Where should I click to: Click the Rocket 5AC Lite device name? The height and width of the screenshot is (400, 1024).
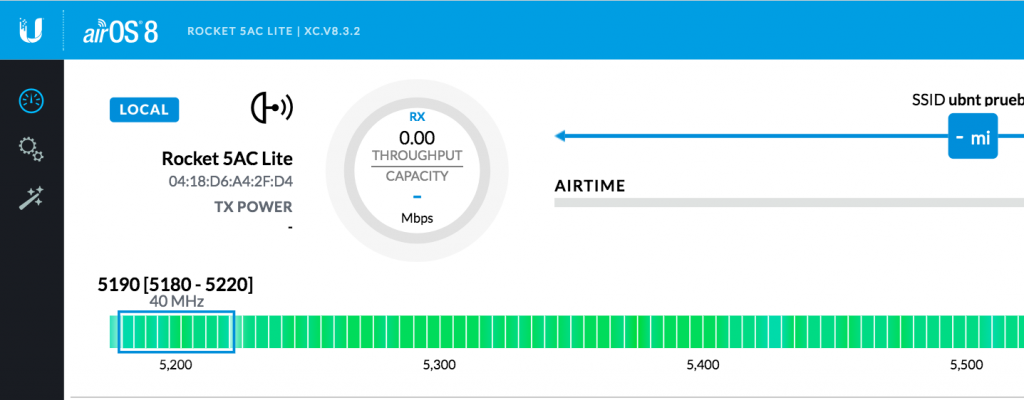[227, 159]
